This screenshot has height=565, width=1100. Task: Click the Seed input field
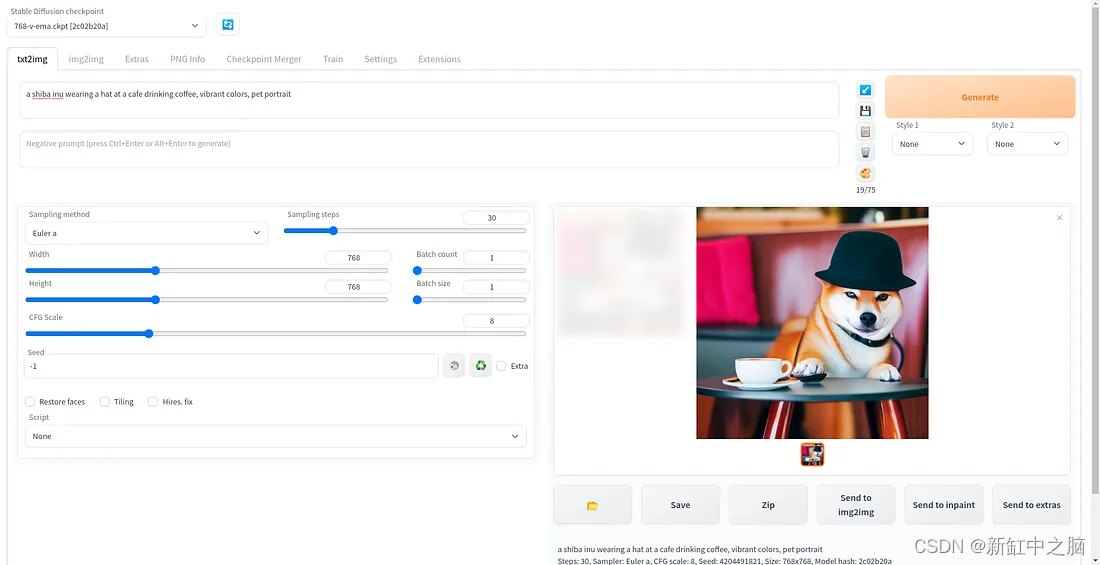[x=232, y=366]
